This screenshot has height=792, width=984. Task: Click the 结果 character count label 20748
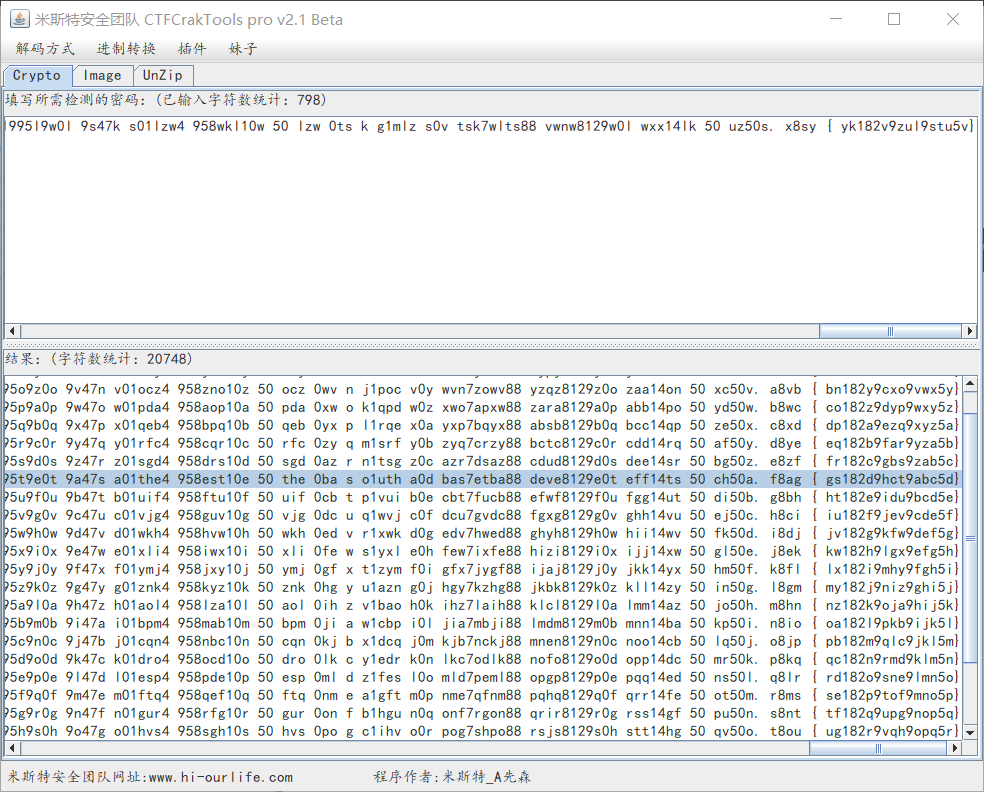(x=99, y=359)
